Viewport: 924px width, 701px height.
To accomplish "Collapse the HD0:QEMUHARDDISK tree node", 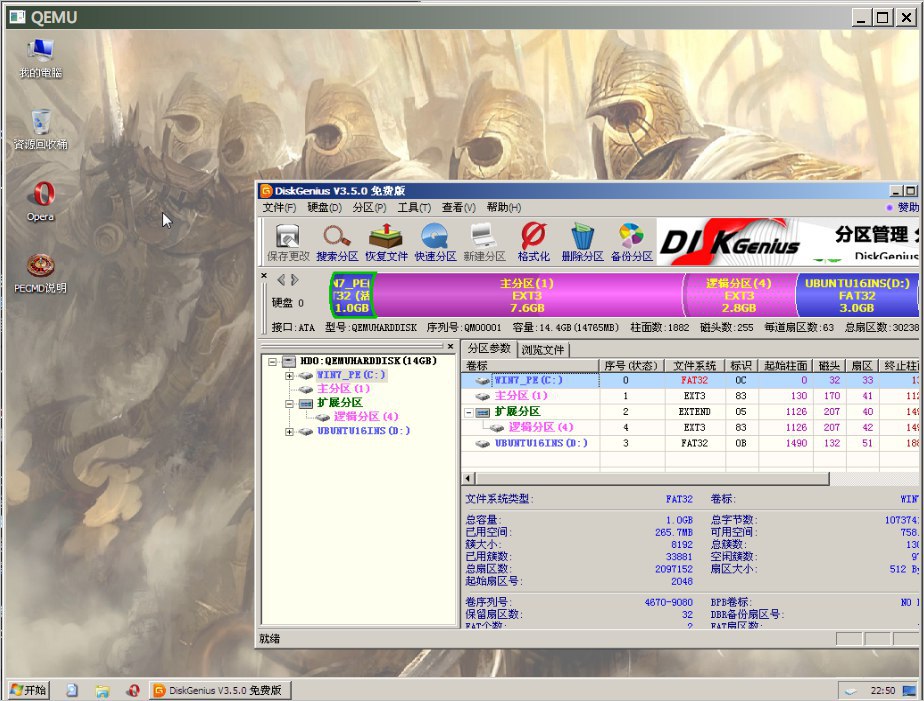I will [272, 361].
